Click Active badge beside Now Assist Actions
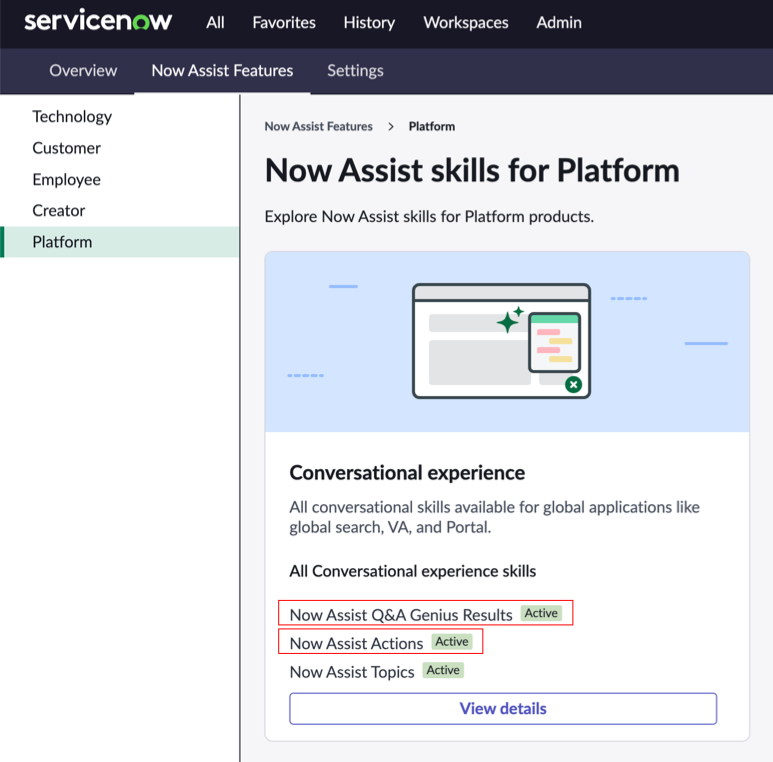The width and height of the screenshot is (773, 762). coord(452,642)
